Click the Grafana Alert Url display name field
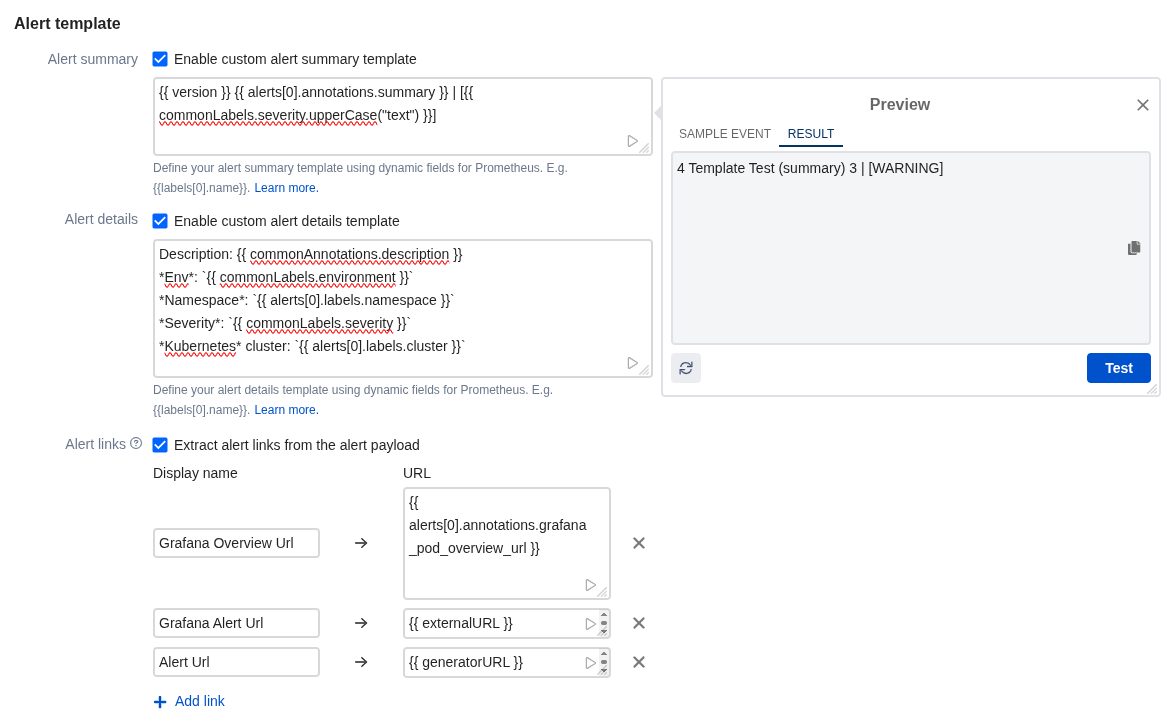This screenshot has width=1166, height=724. [x=236, y=623]
